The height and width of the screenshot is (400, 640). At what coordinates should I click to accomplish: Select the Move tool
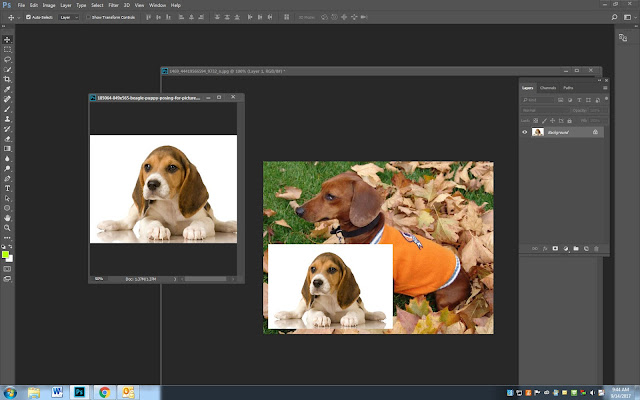tap(8, 38)
